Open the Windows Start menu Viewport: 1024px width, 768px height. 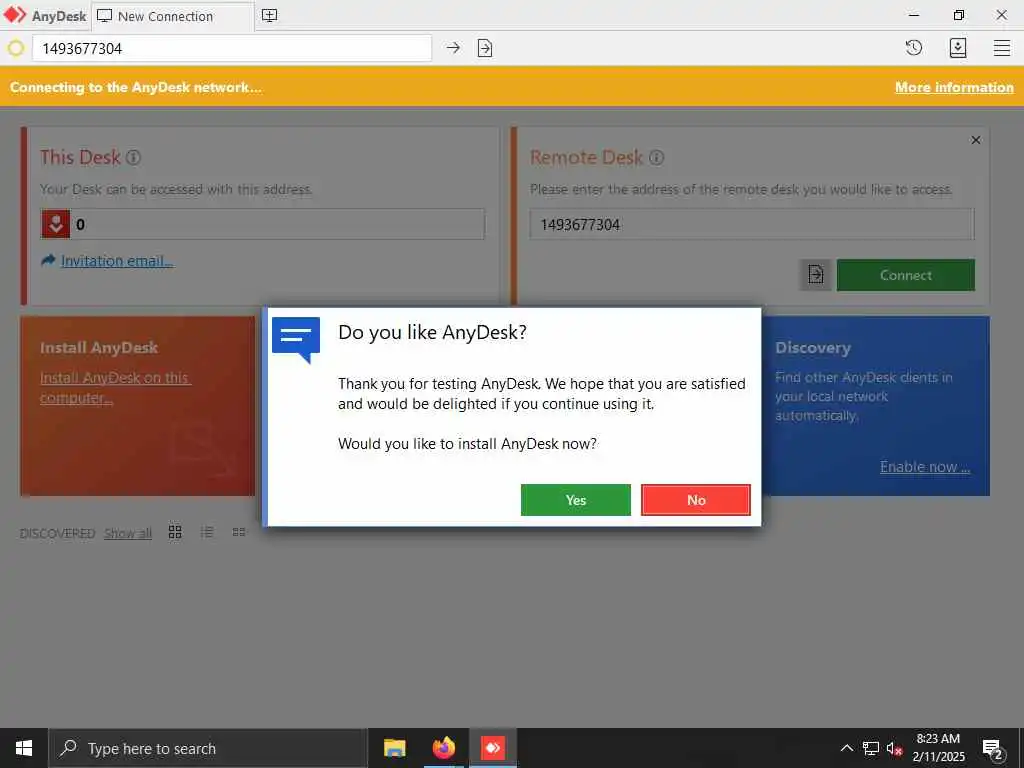click(24, 748)
